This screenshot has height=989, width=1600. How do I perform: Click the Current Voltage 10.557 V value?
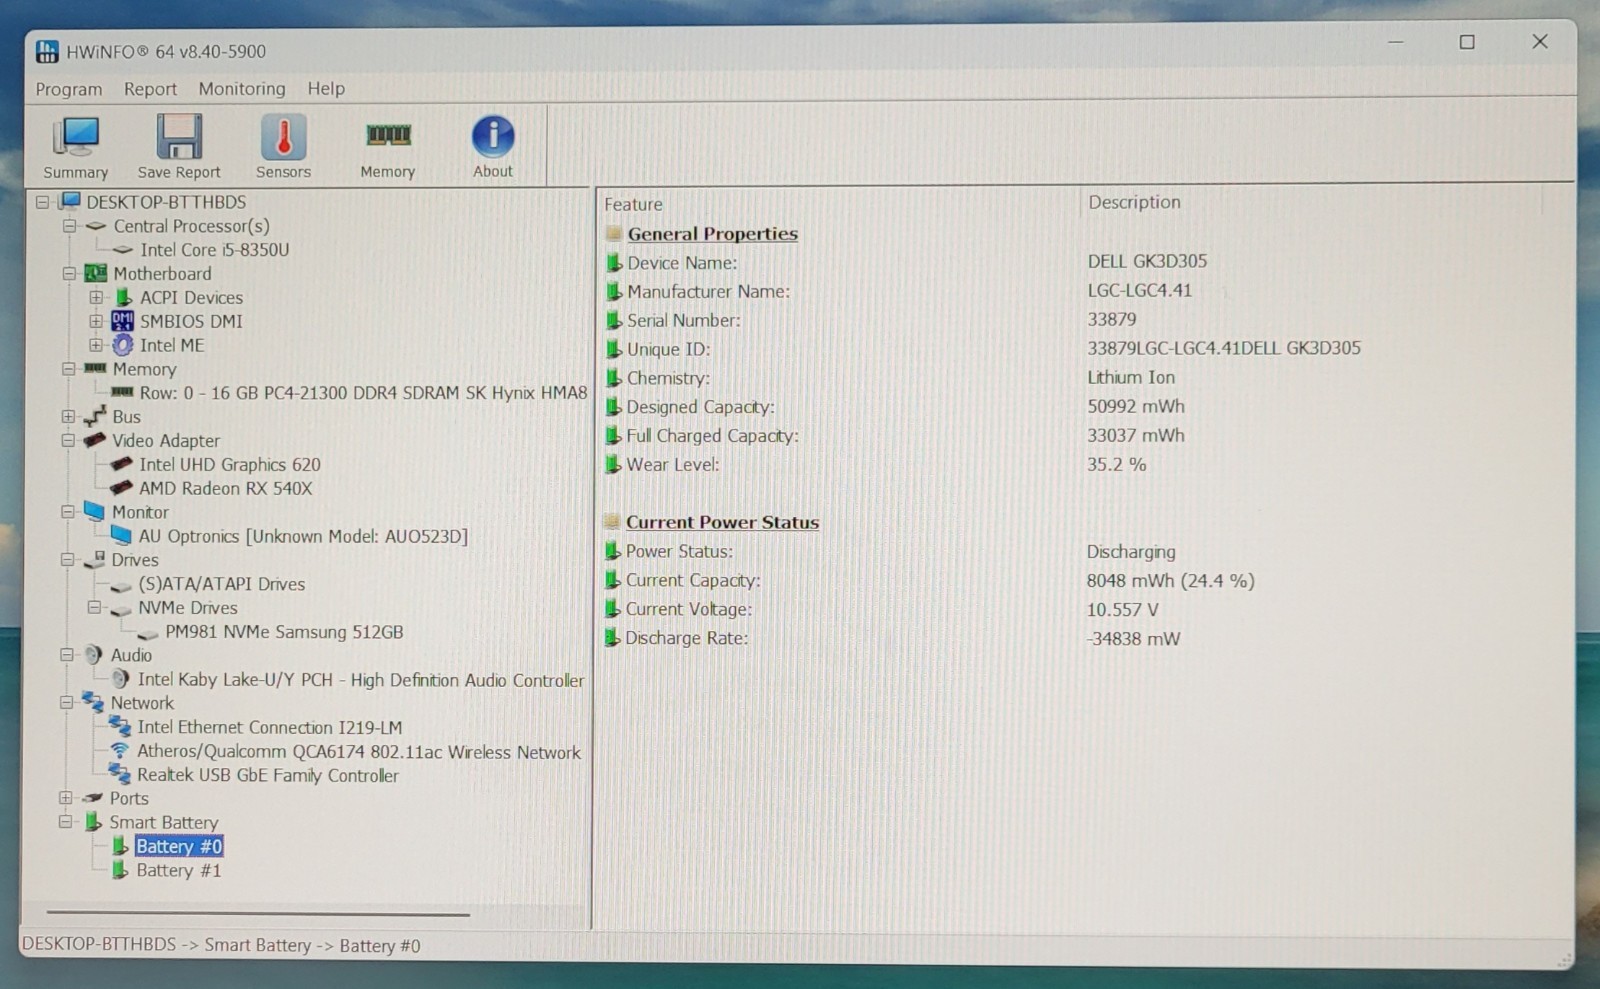[x=1122, y=610]
